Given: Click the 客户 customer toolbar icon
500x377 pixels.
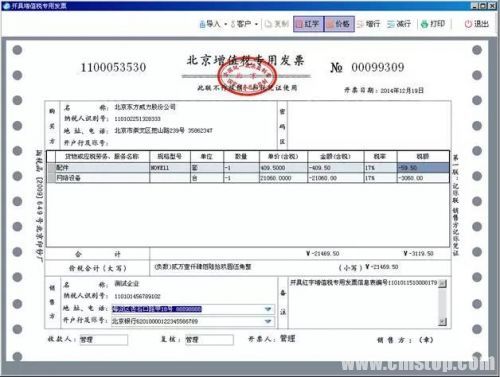Looking at the screenshot, I should click(x=233, y=24).
